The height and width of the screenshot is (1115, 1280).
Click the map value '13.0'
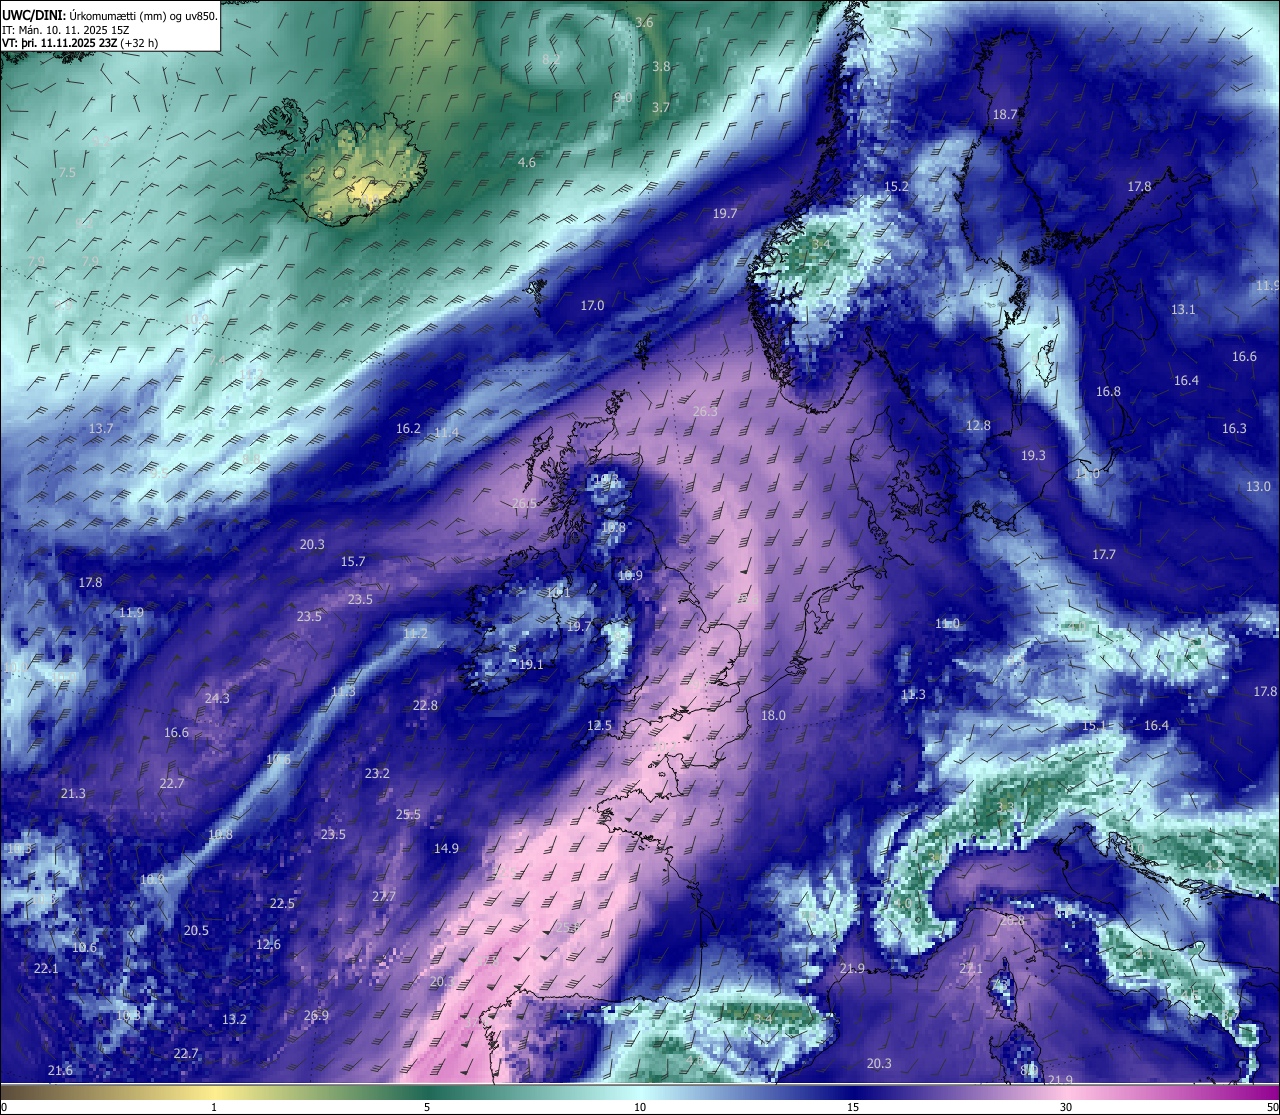point(1258,486)
